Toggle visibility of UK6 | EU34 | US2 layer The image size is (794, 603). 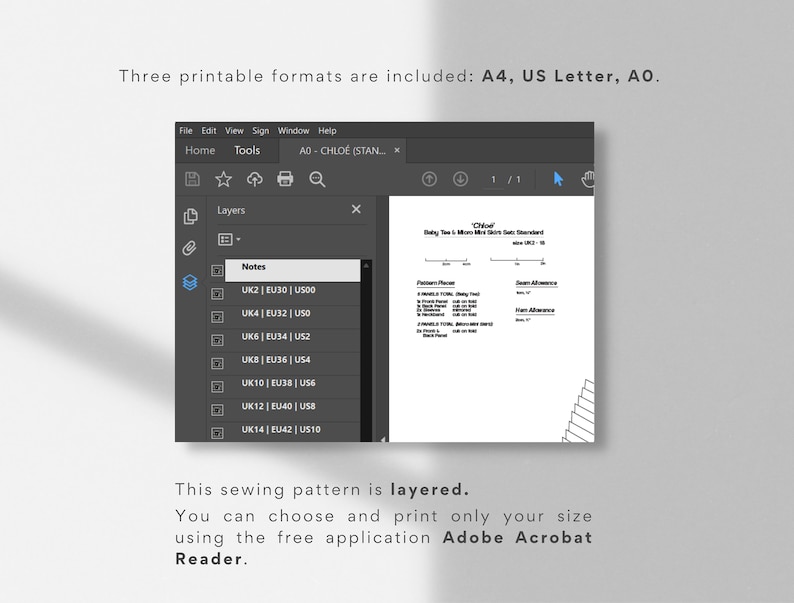point(217,340)
